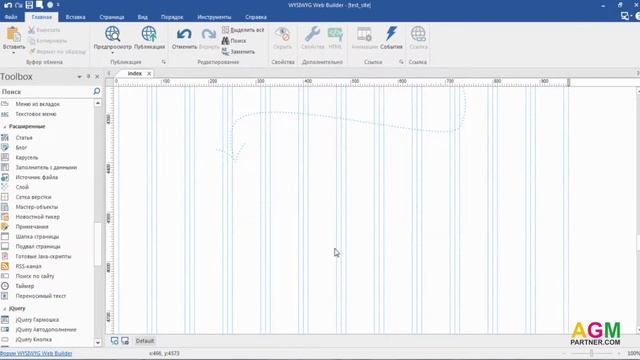Open the События lightning bolt icon
The width and height of the screenshot is (640, 360).
(391, 34)
